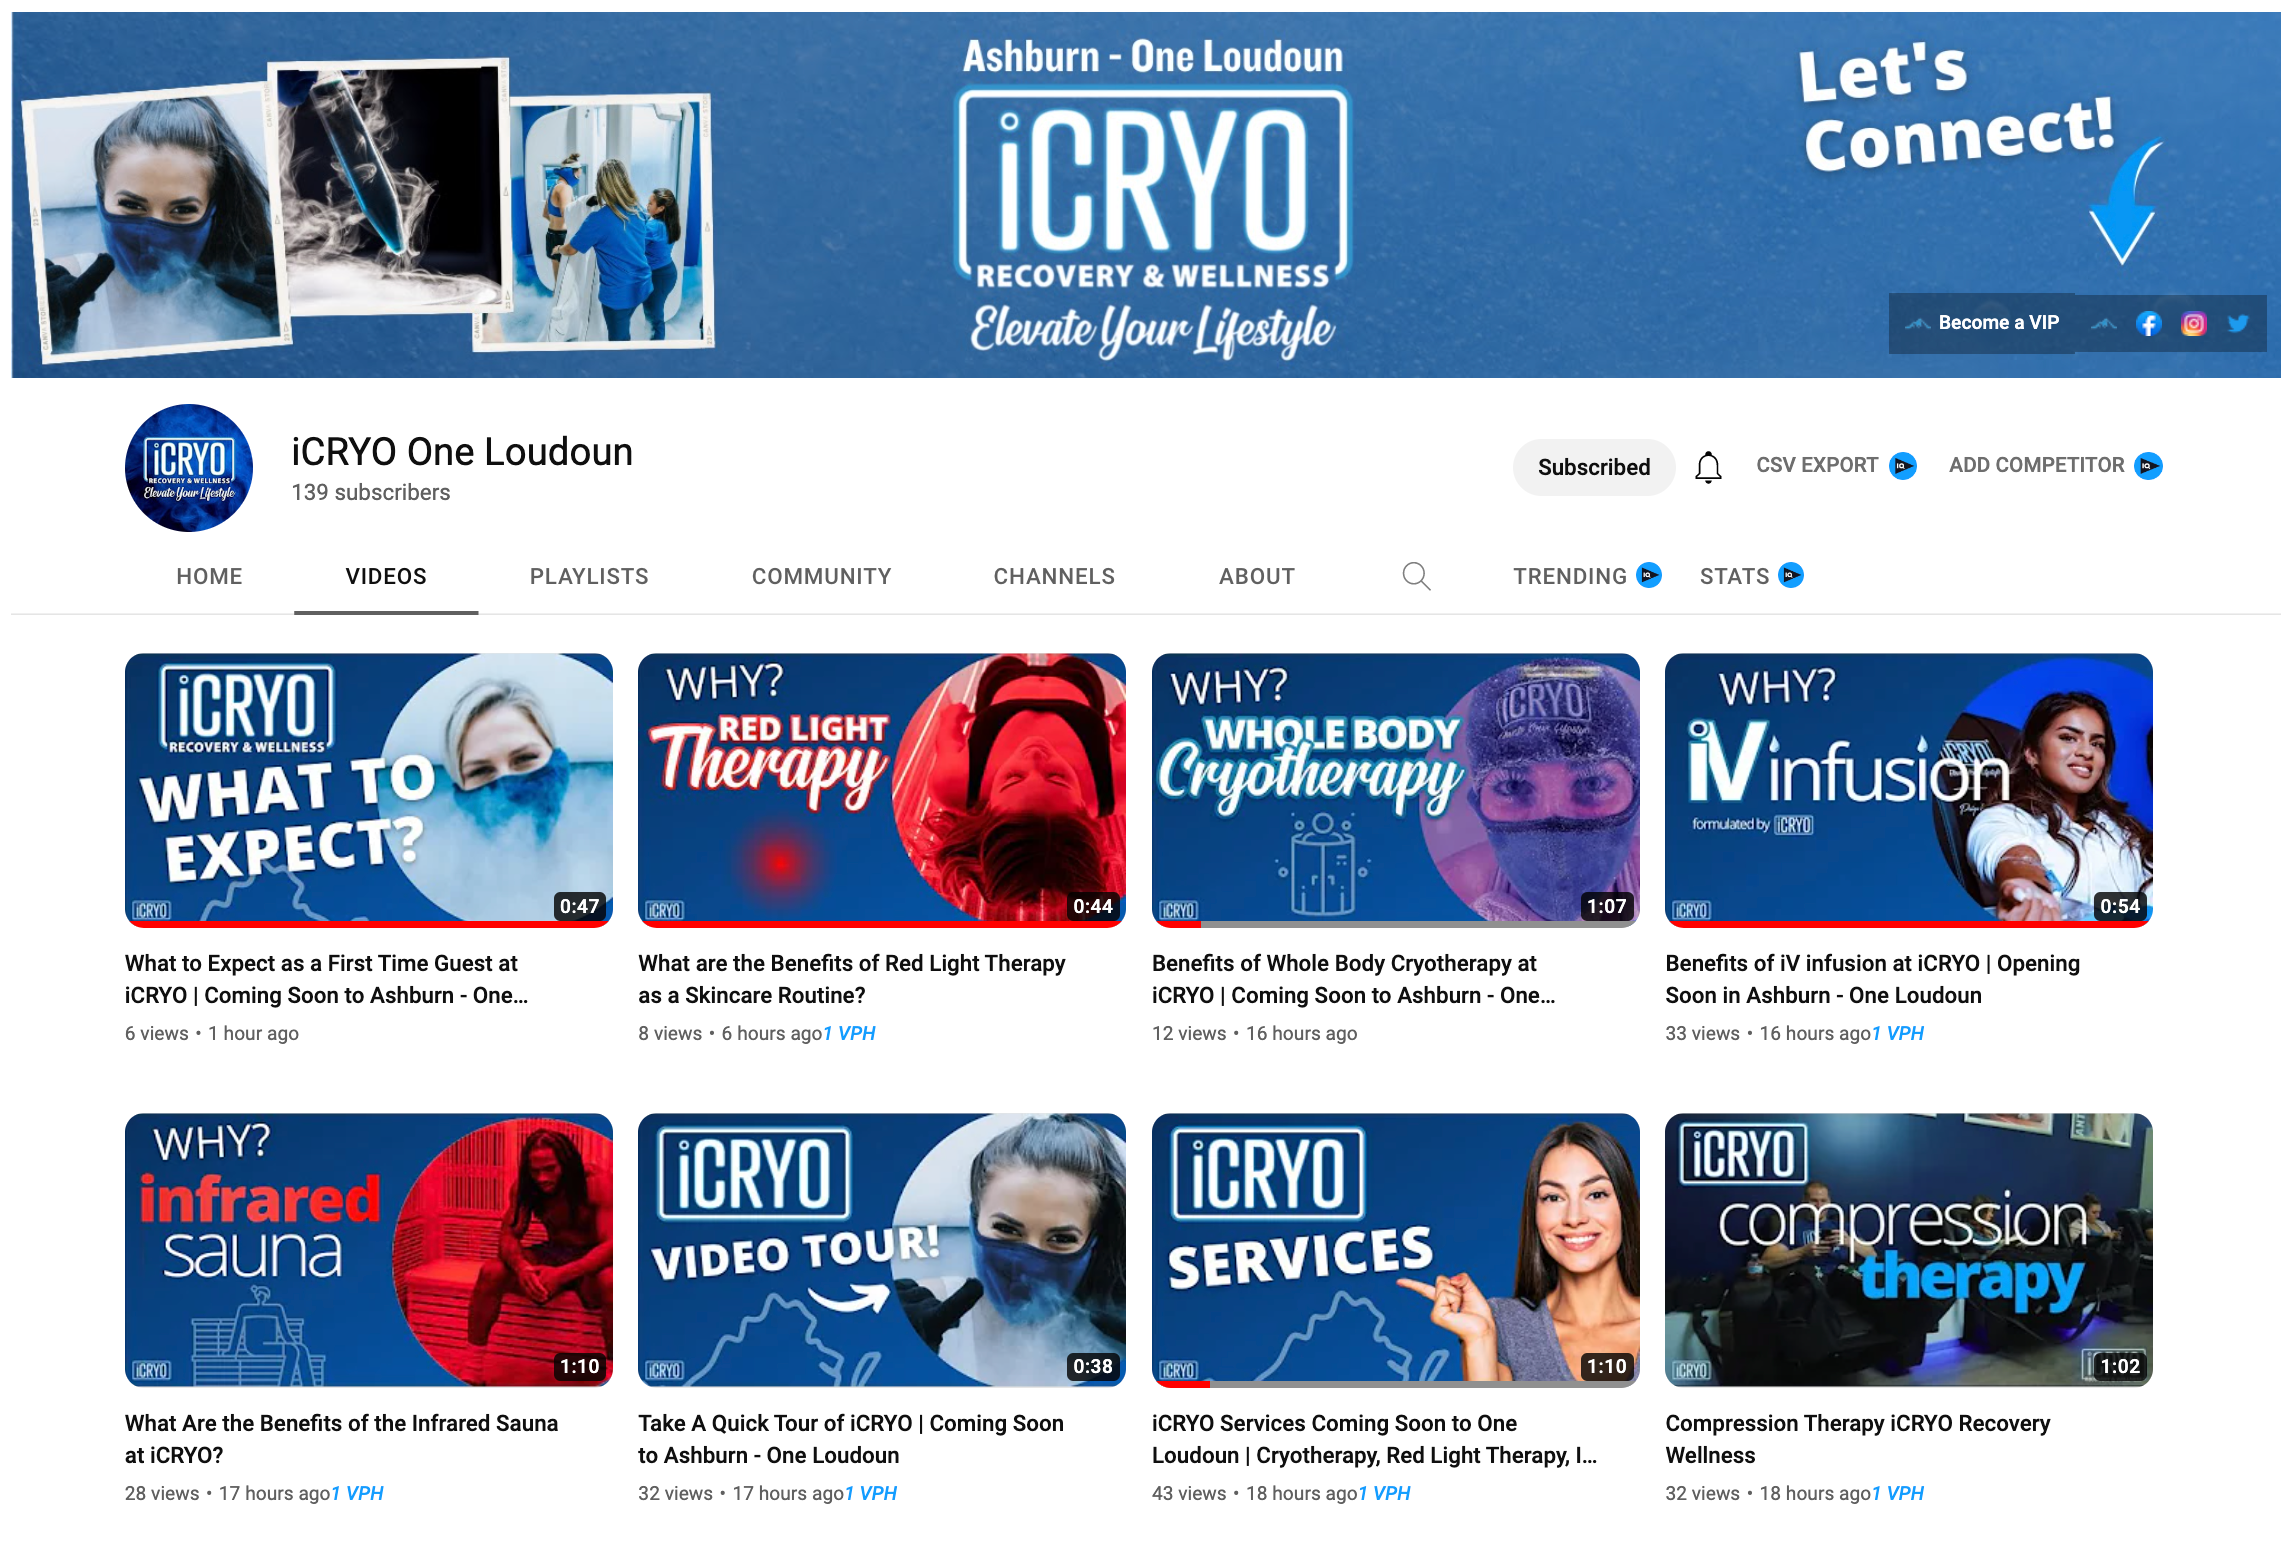Click '12 views • 16 hours ago' metadata

[x=1254, y=1033]
